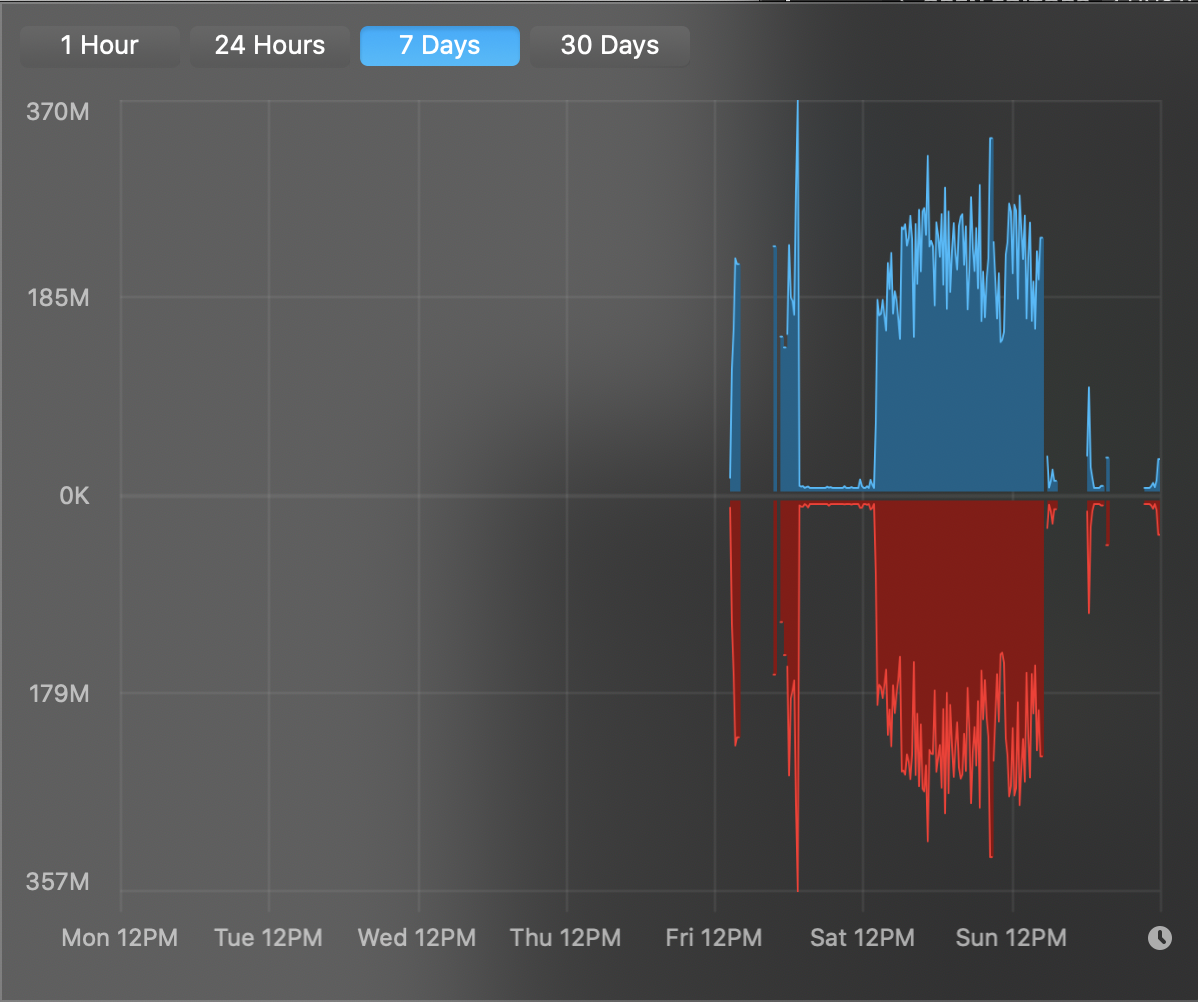Click the 370M label on the vertical axis
This screenshot has width=1198, height=1002.
[x=58, y=111]
